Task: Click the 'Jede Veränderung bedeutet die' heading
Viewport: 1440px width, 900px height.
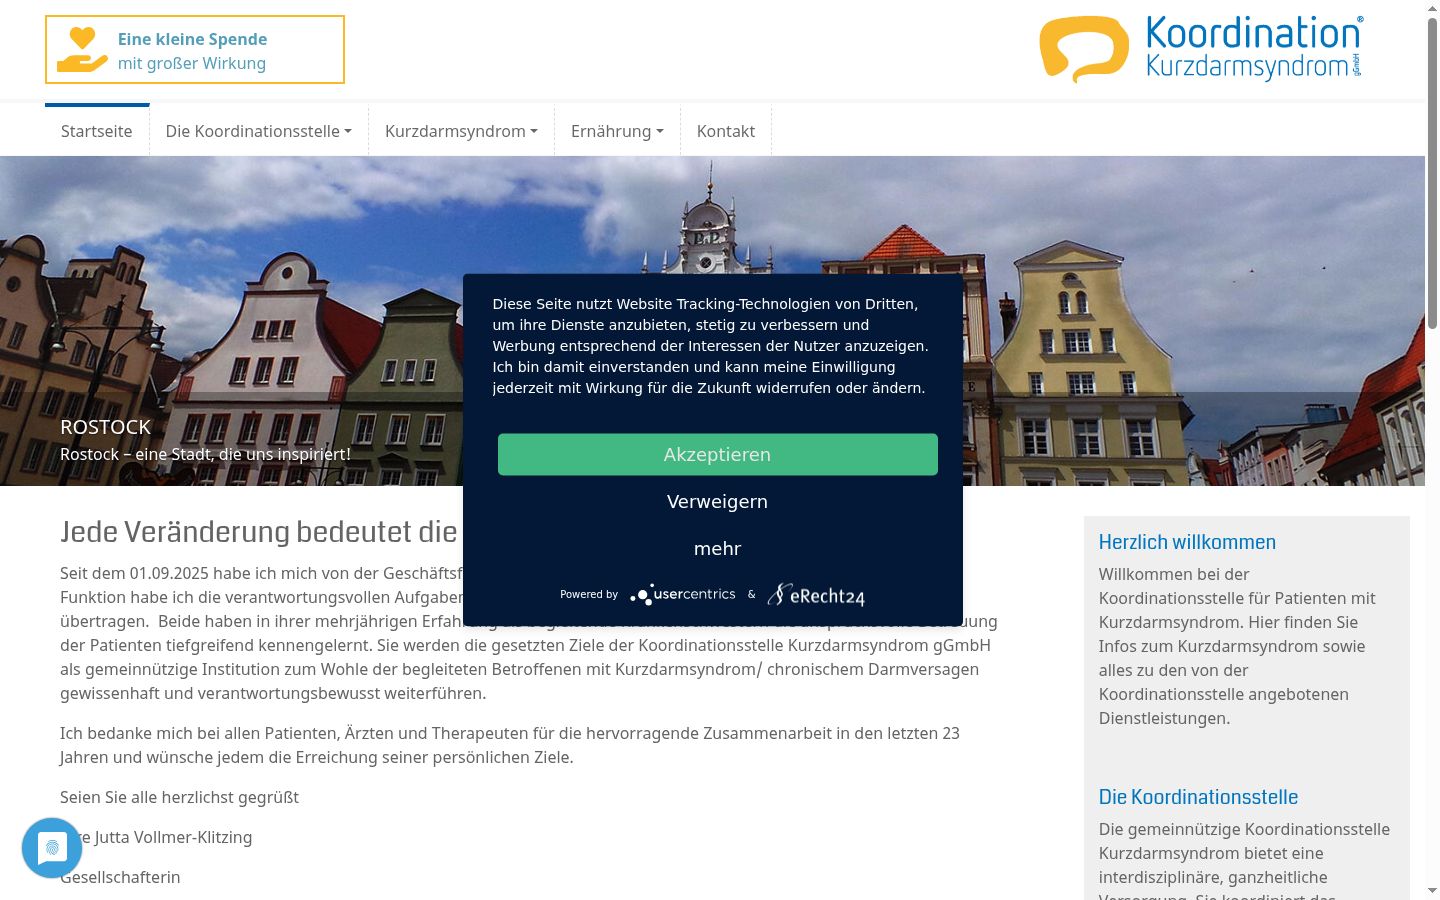Action: click(x=259, y=532)
